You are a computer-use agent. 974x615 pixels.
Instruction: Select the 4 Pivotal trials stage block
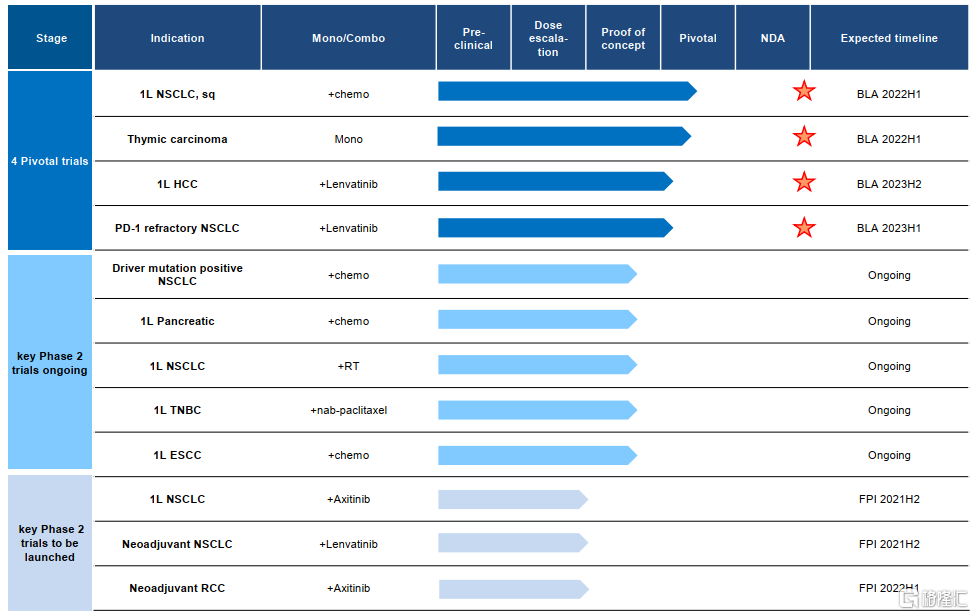[50, 161]
